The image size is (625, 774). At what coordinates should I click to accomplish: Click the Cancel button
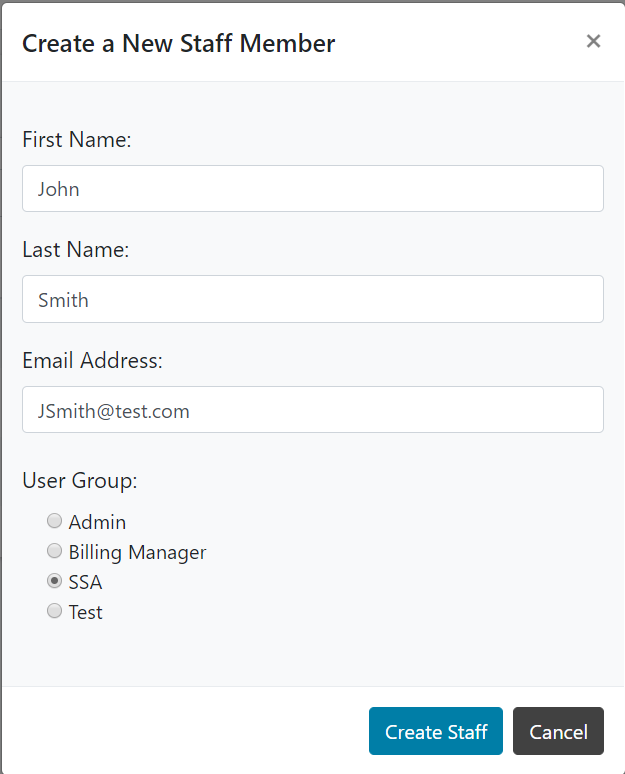point(558,731)
